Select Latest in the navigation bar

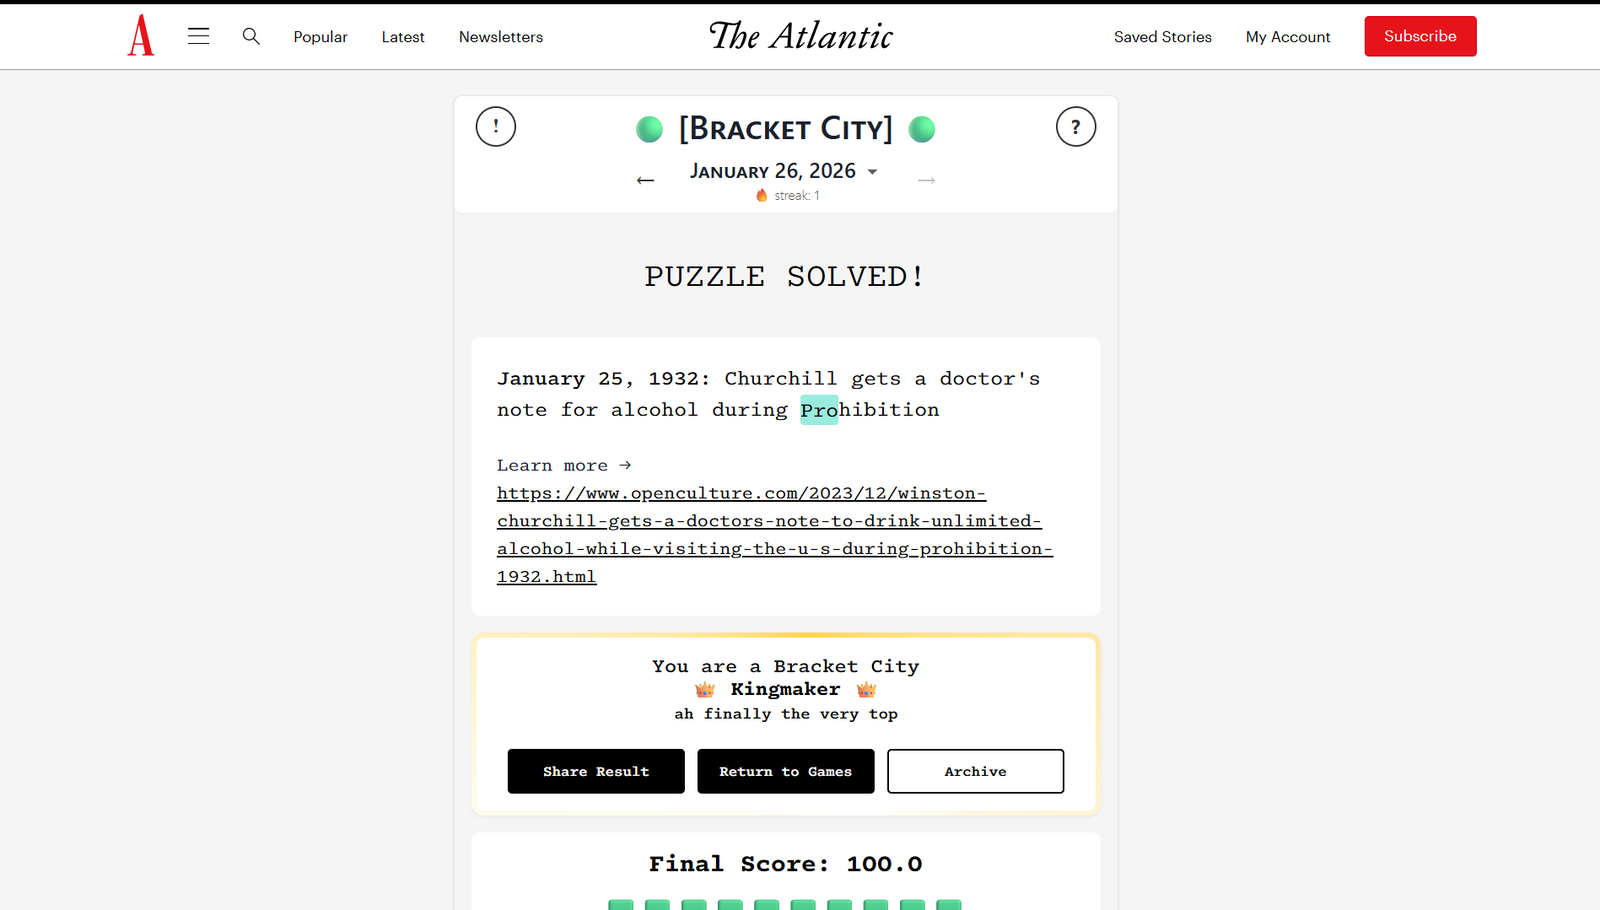[403, 37]
